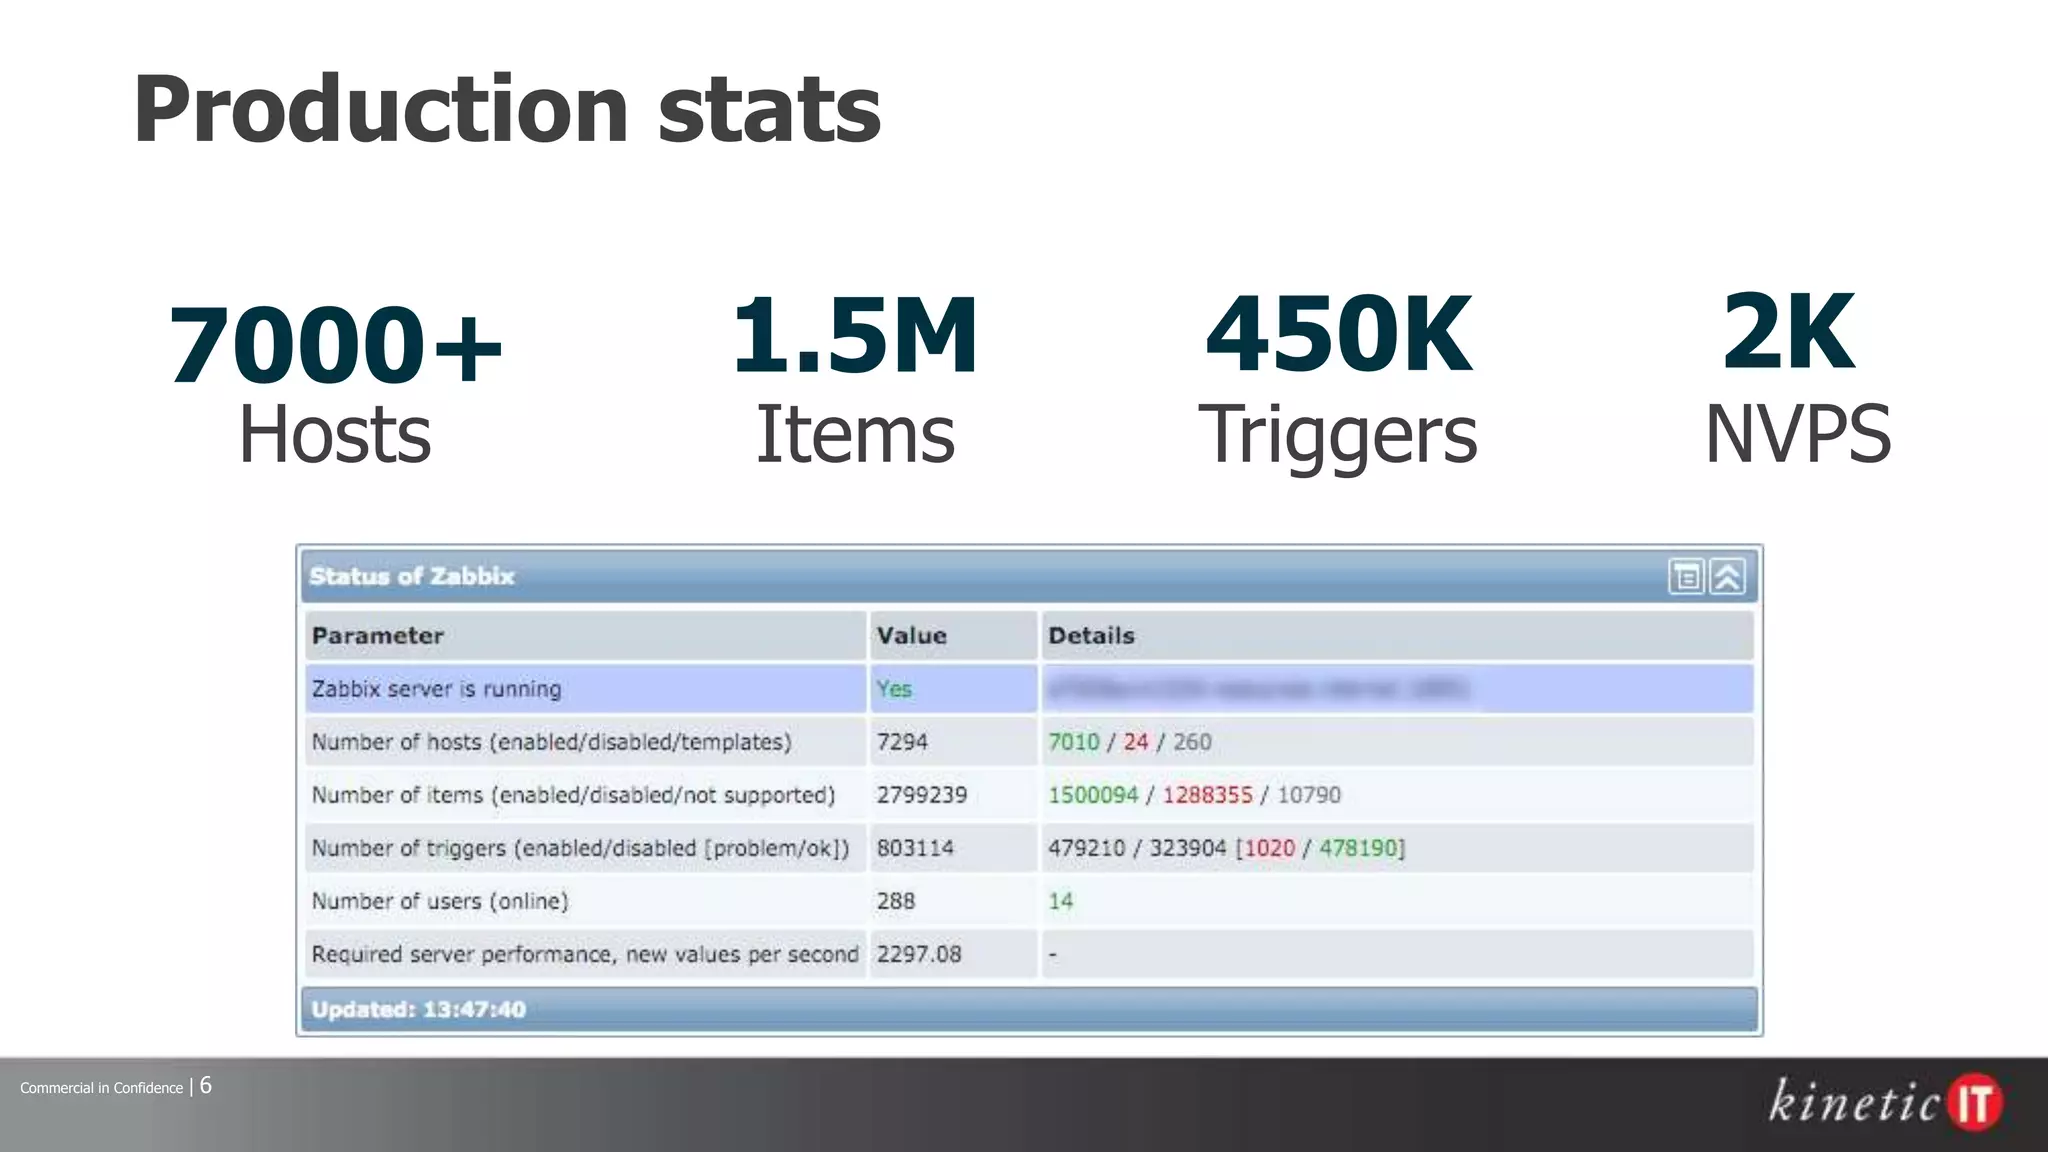
Task: Select 'Required server performance' parameter row
Action: pyautogui.click(x=1029, y=954)
